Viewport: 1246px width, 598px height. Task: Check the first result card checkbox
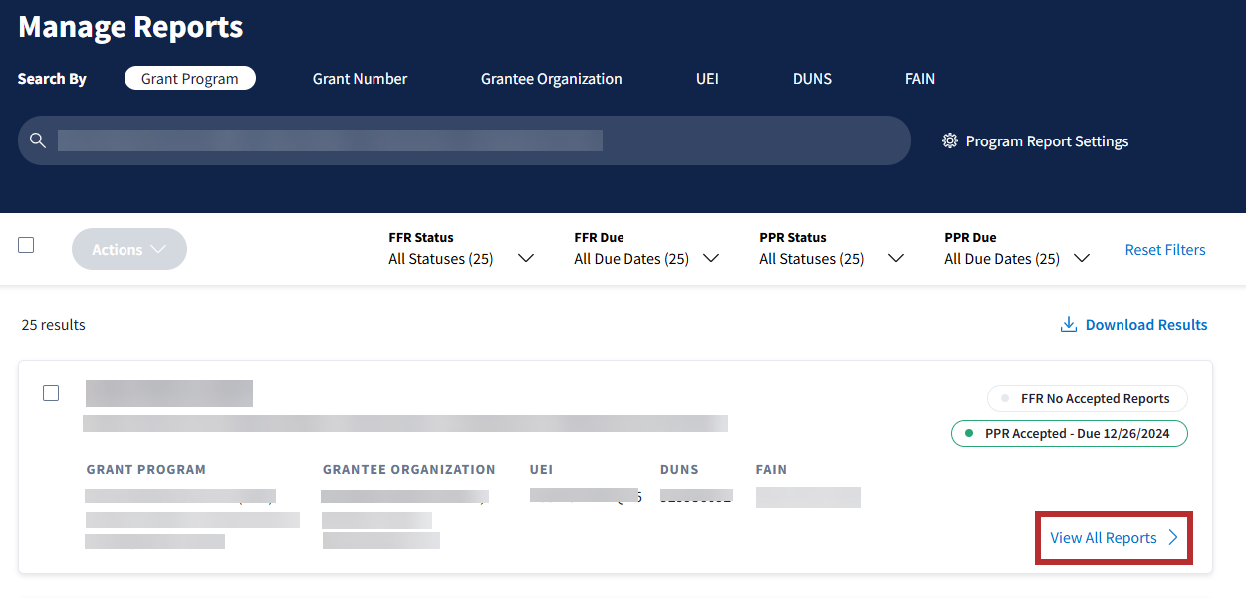51,393
